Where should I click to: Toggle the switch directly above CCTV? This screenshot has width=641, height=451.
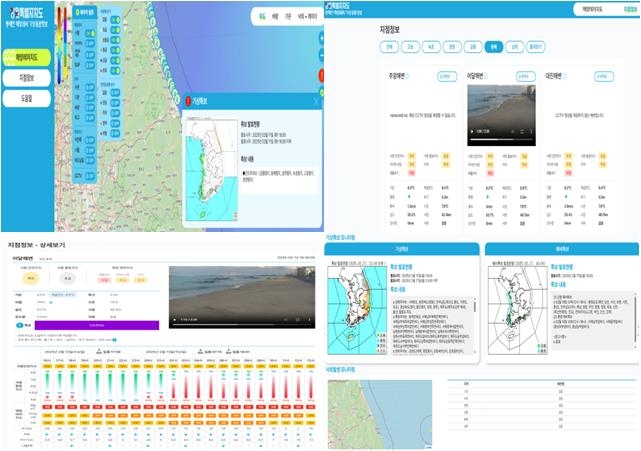90,161
